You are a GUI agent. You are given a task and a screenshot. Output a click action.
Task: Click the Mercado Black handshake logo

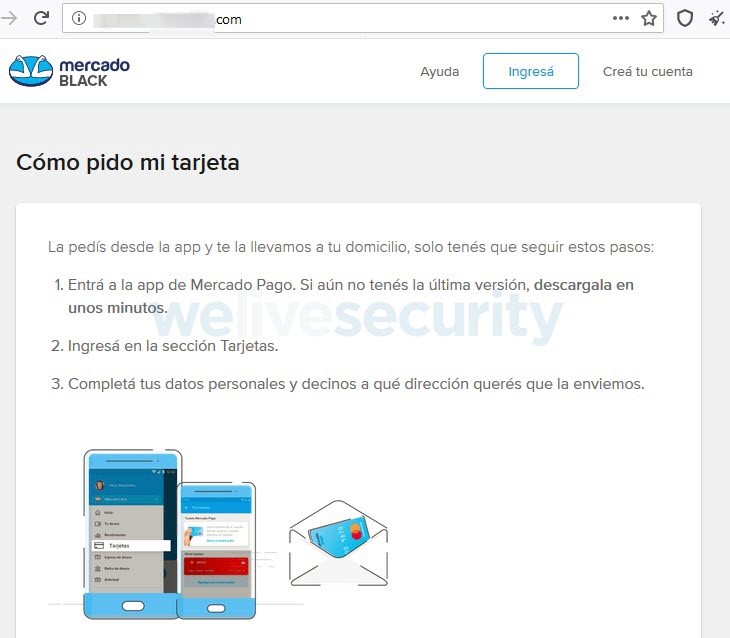point(31,71)
